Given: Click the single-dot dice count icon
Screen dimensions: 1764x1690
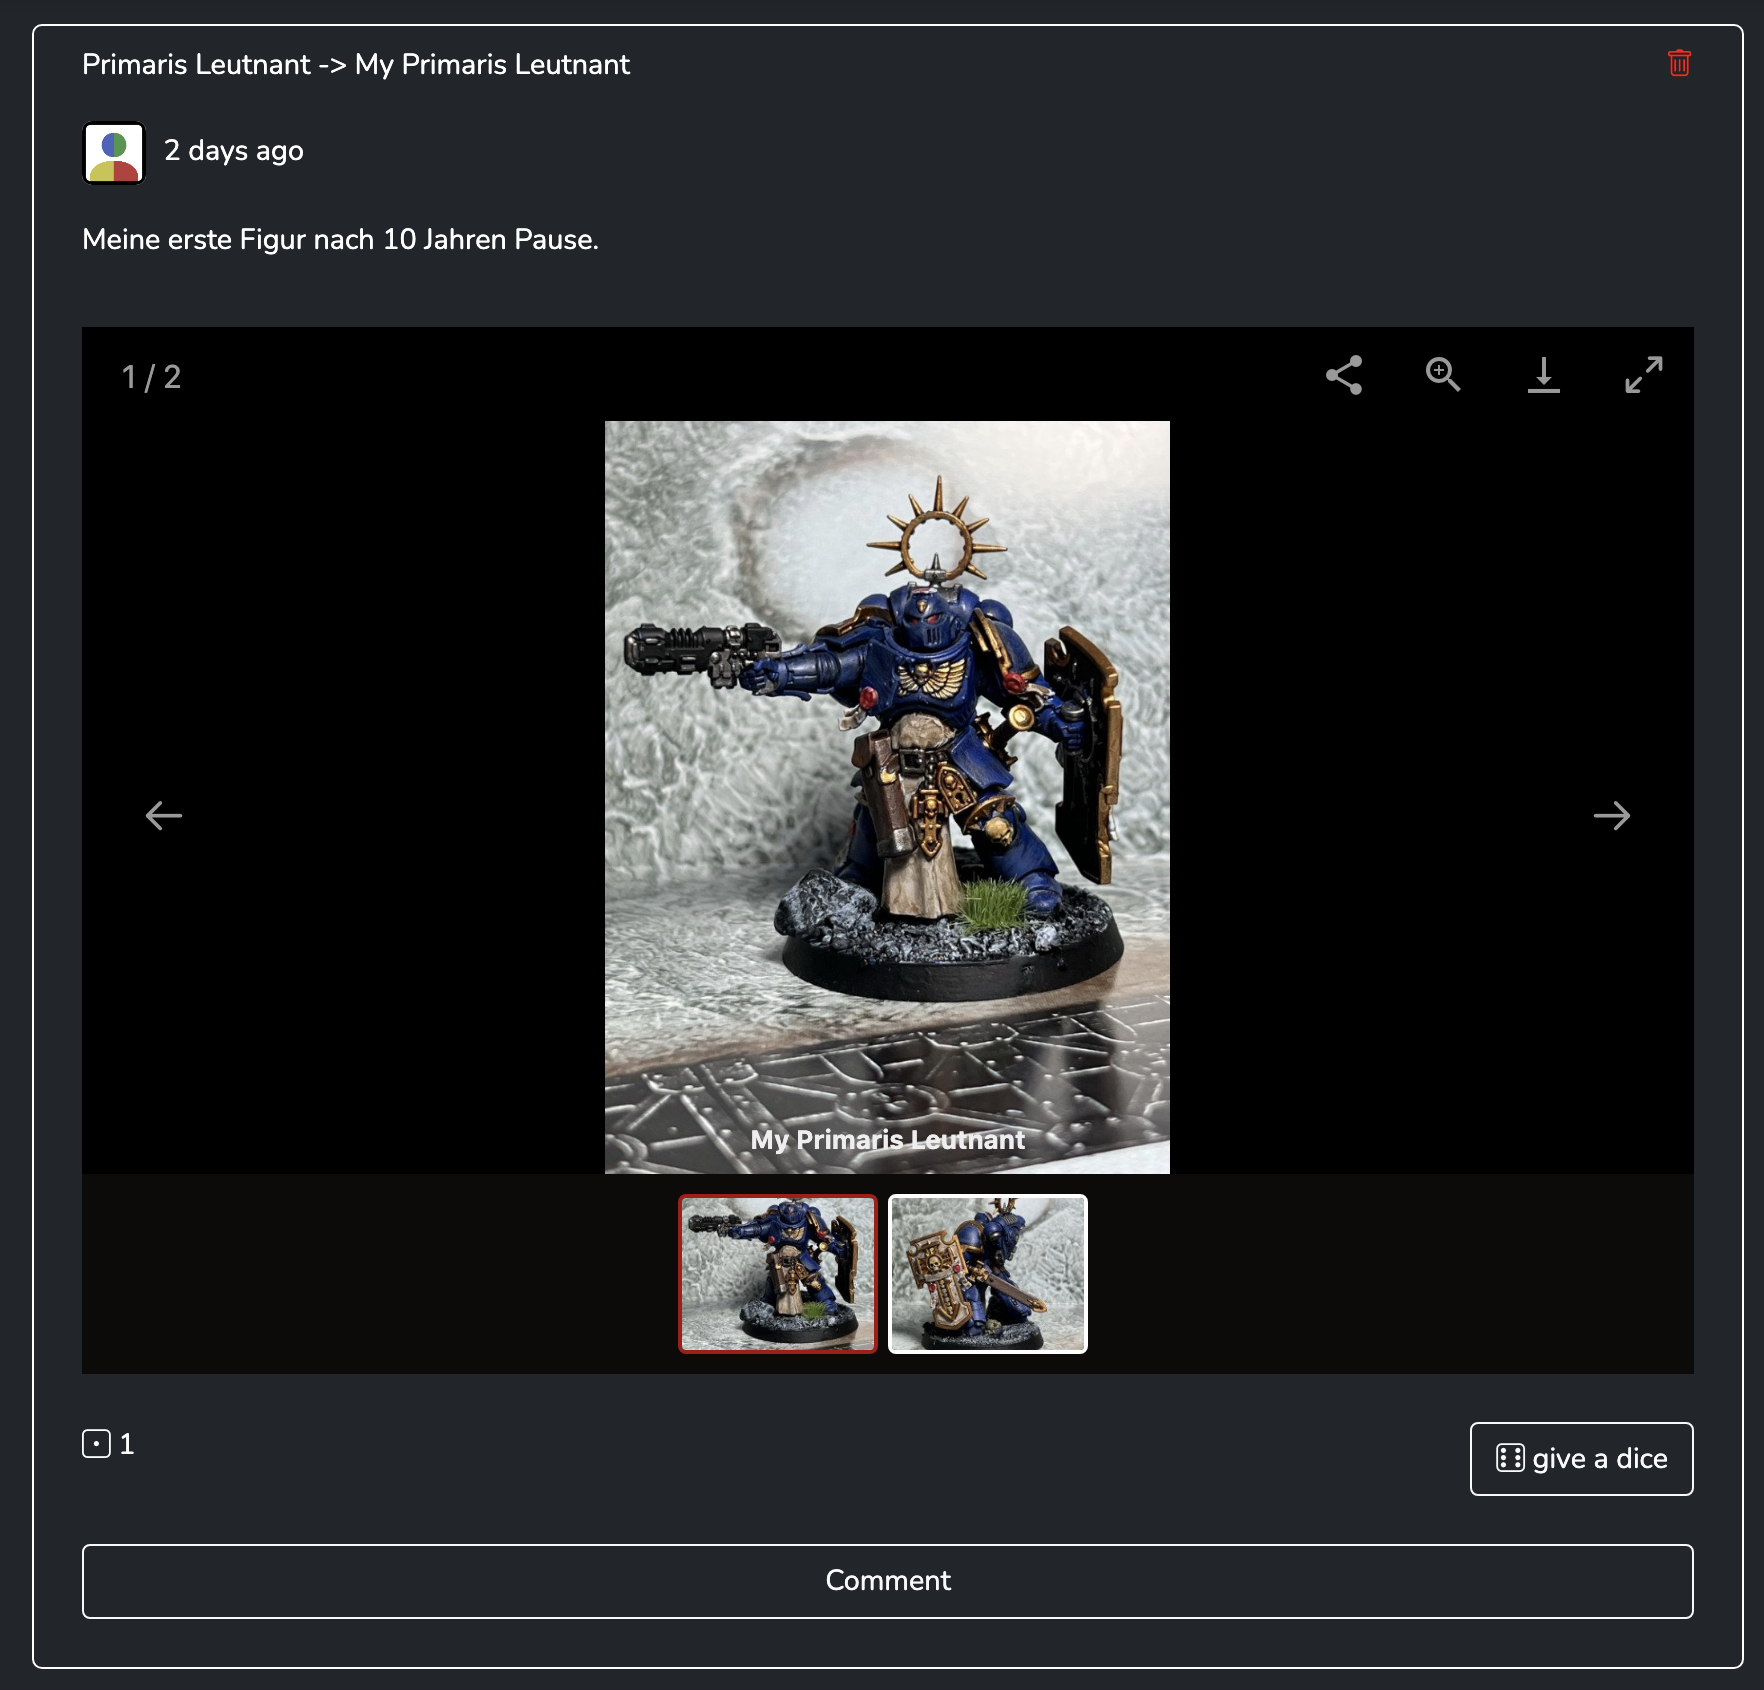Looking at the screenshot, I should pos(96,1443).
